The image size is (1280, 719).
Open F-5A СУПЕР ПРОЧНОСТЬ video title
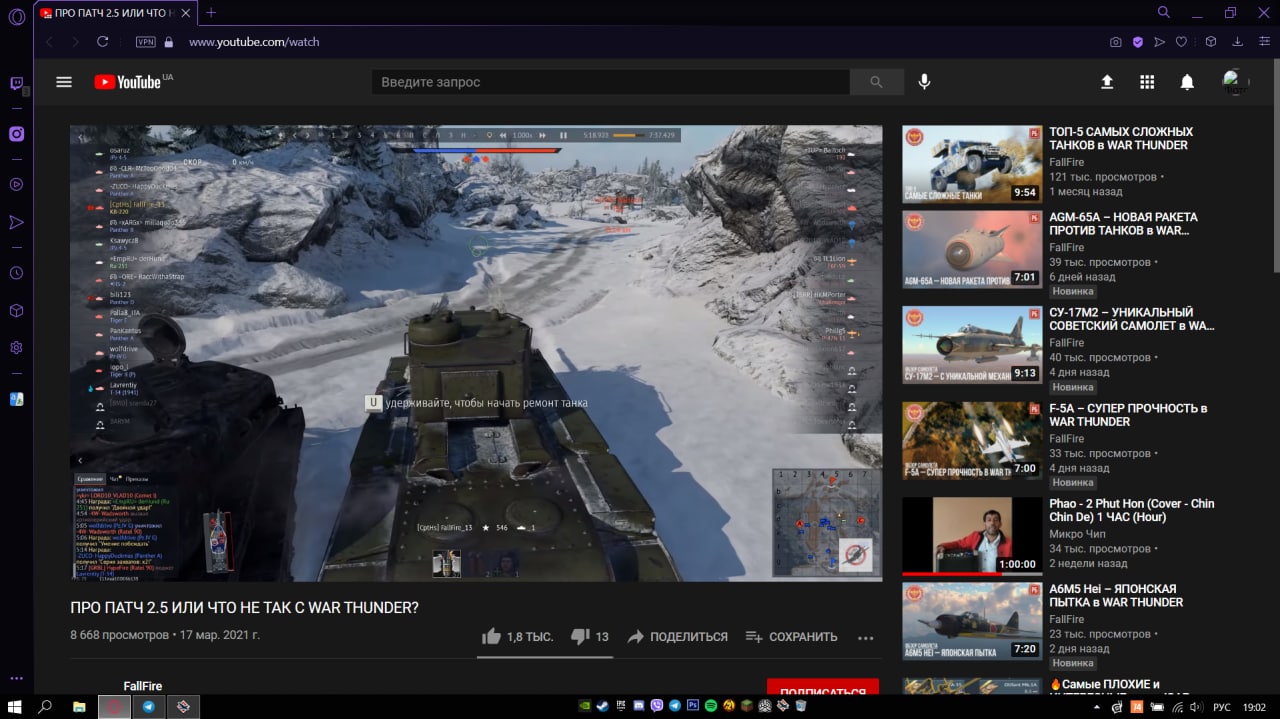point(1128,414)
